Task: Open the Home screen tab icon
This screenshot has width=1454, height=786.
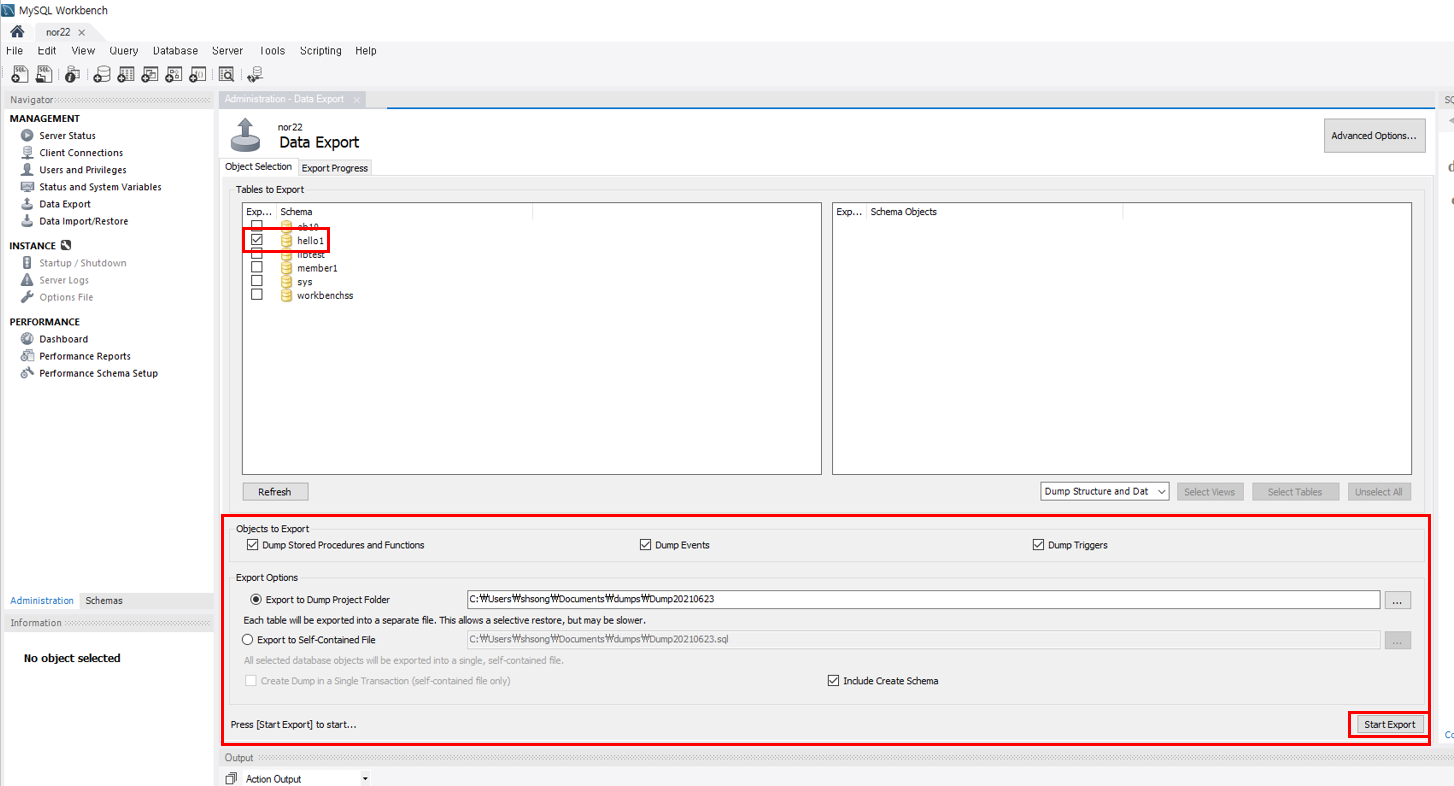Action: pyautogui.click(x=17, y=32)
